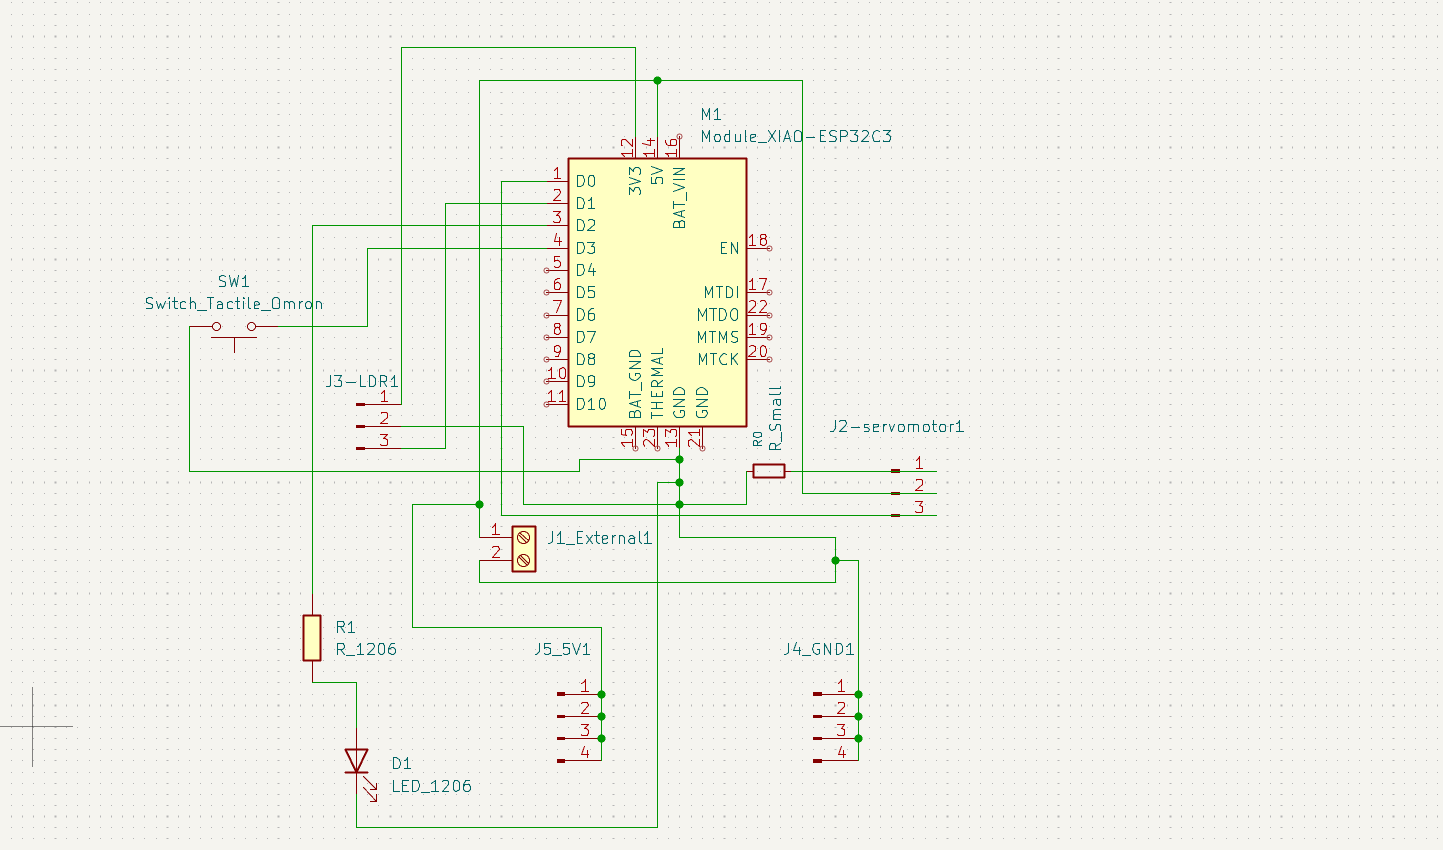The height and width of the screenshot is (850, 1443).
Task: Select the SW1 tactile push-button switch symbol
Action: pos(234,334)
